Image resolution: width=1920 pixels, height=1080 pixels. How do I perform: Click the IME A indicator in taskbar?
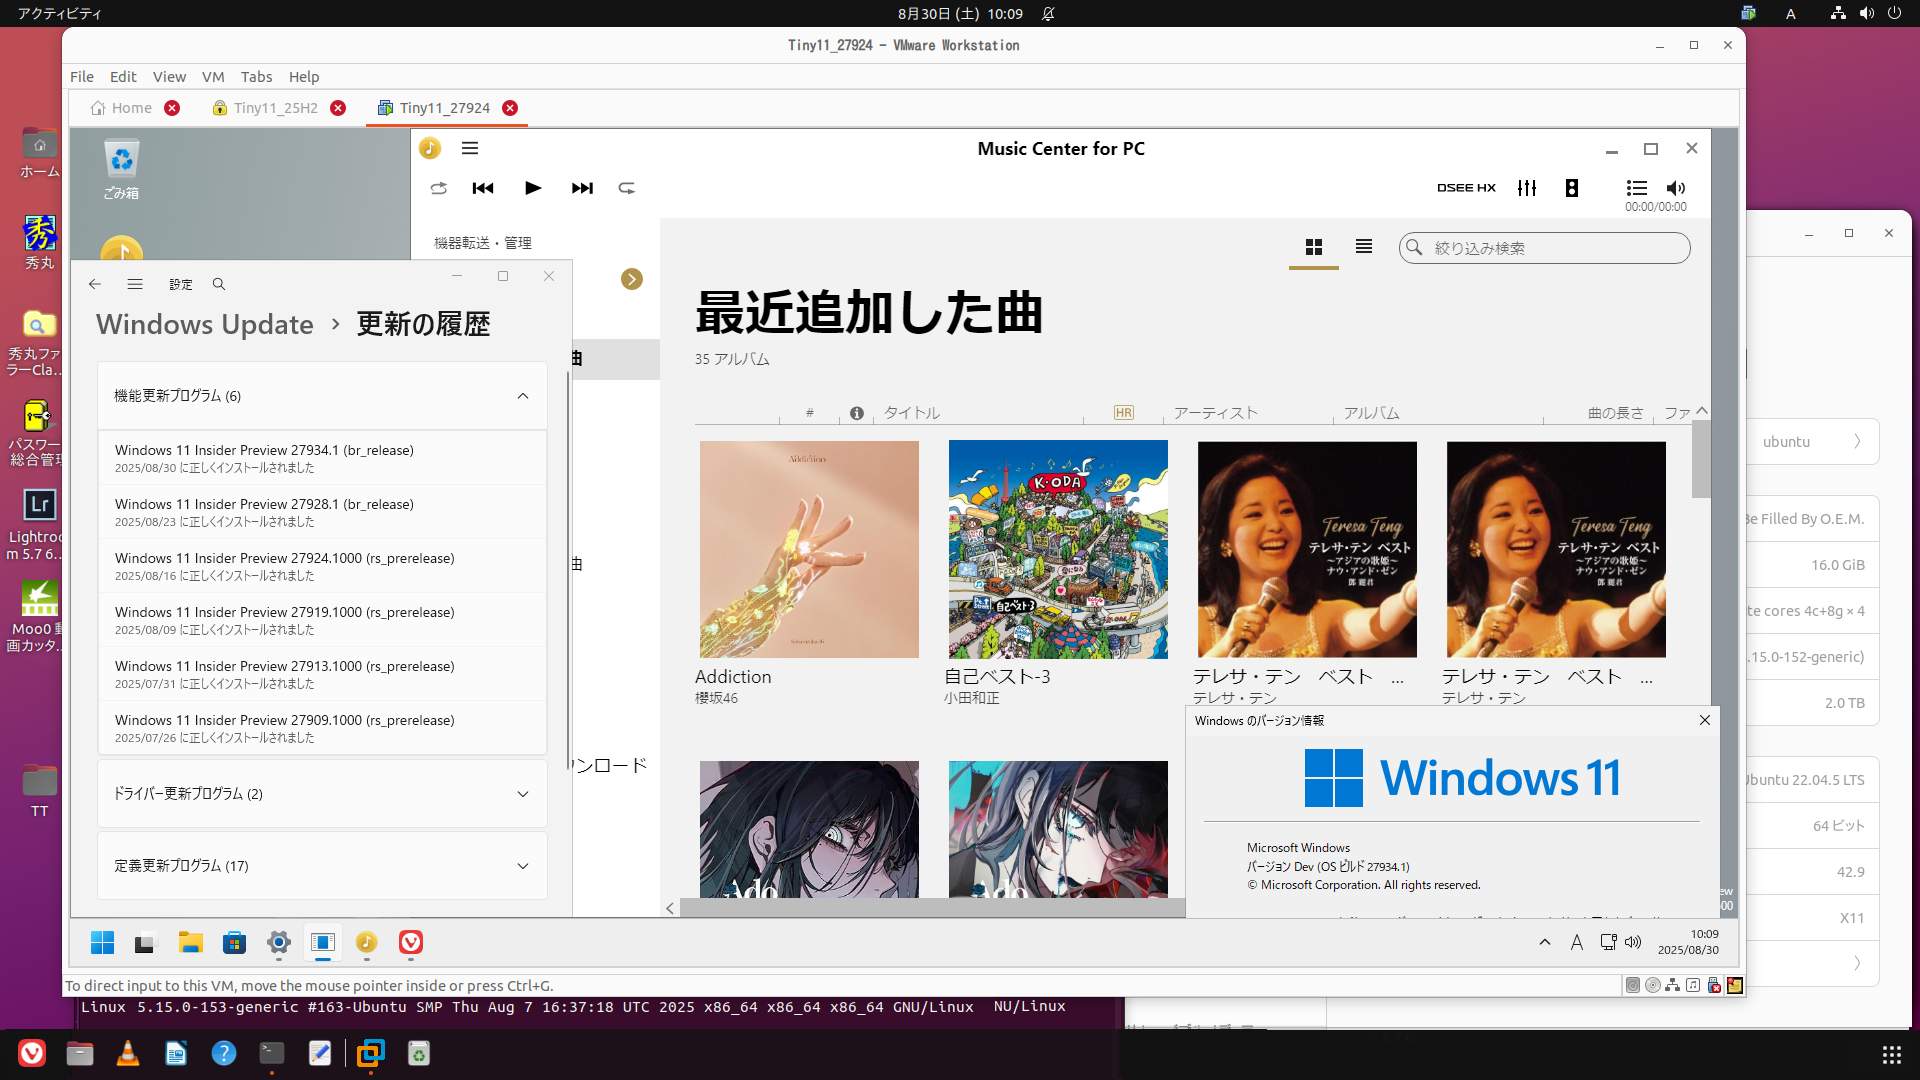(x=1577, y=942)
